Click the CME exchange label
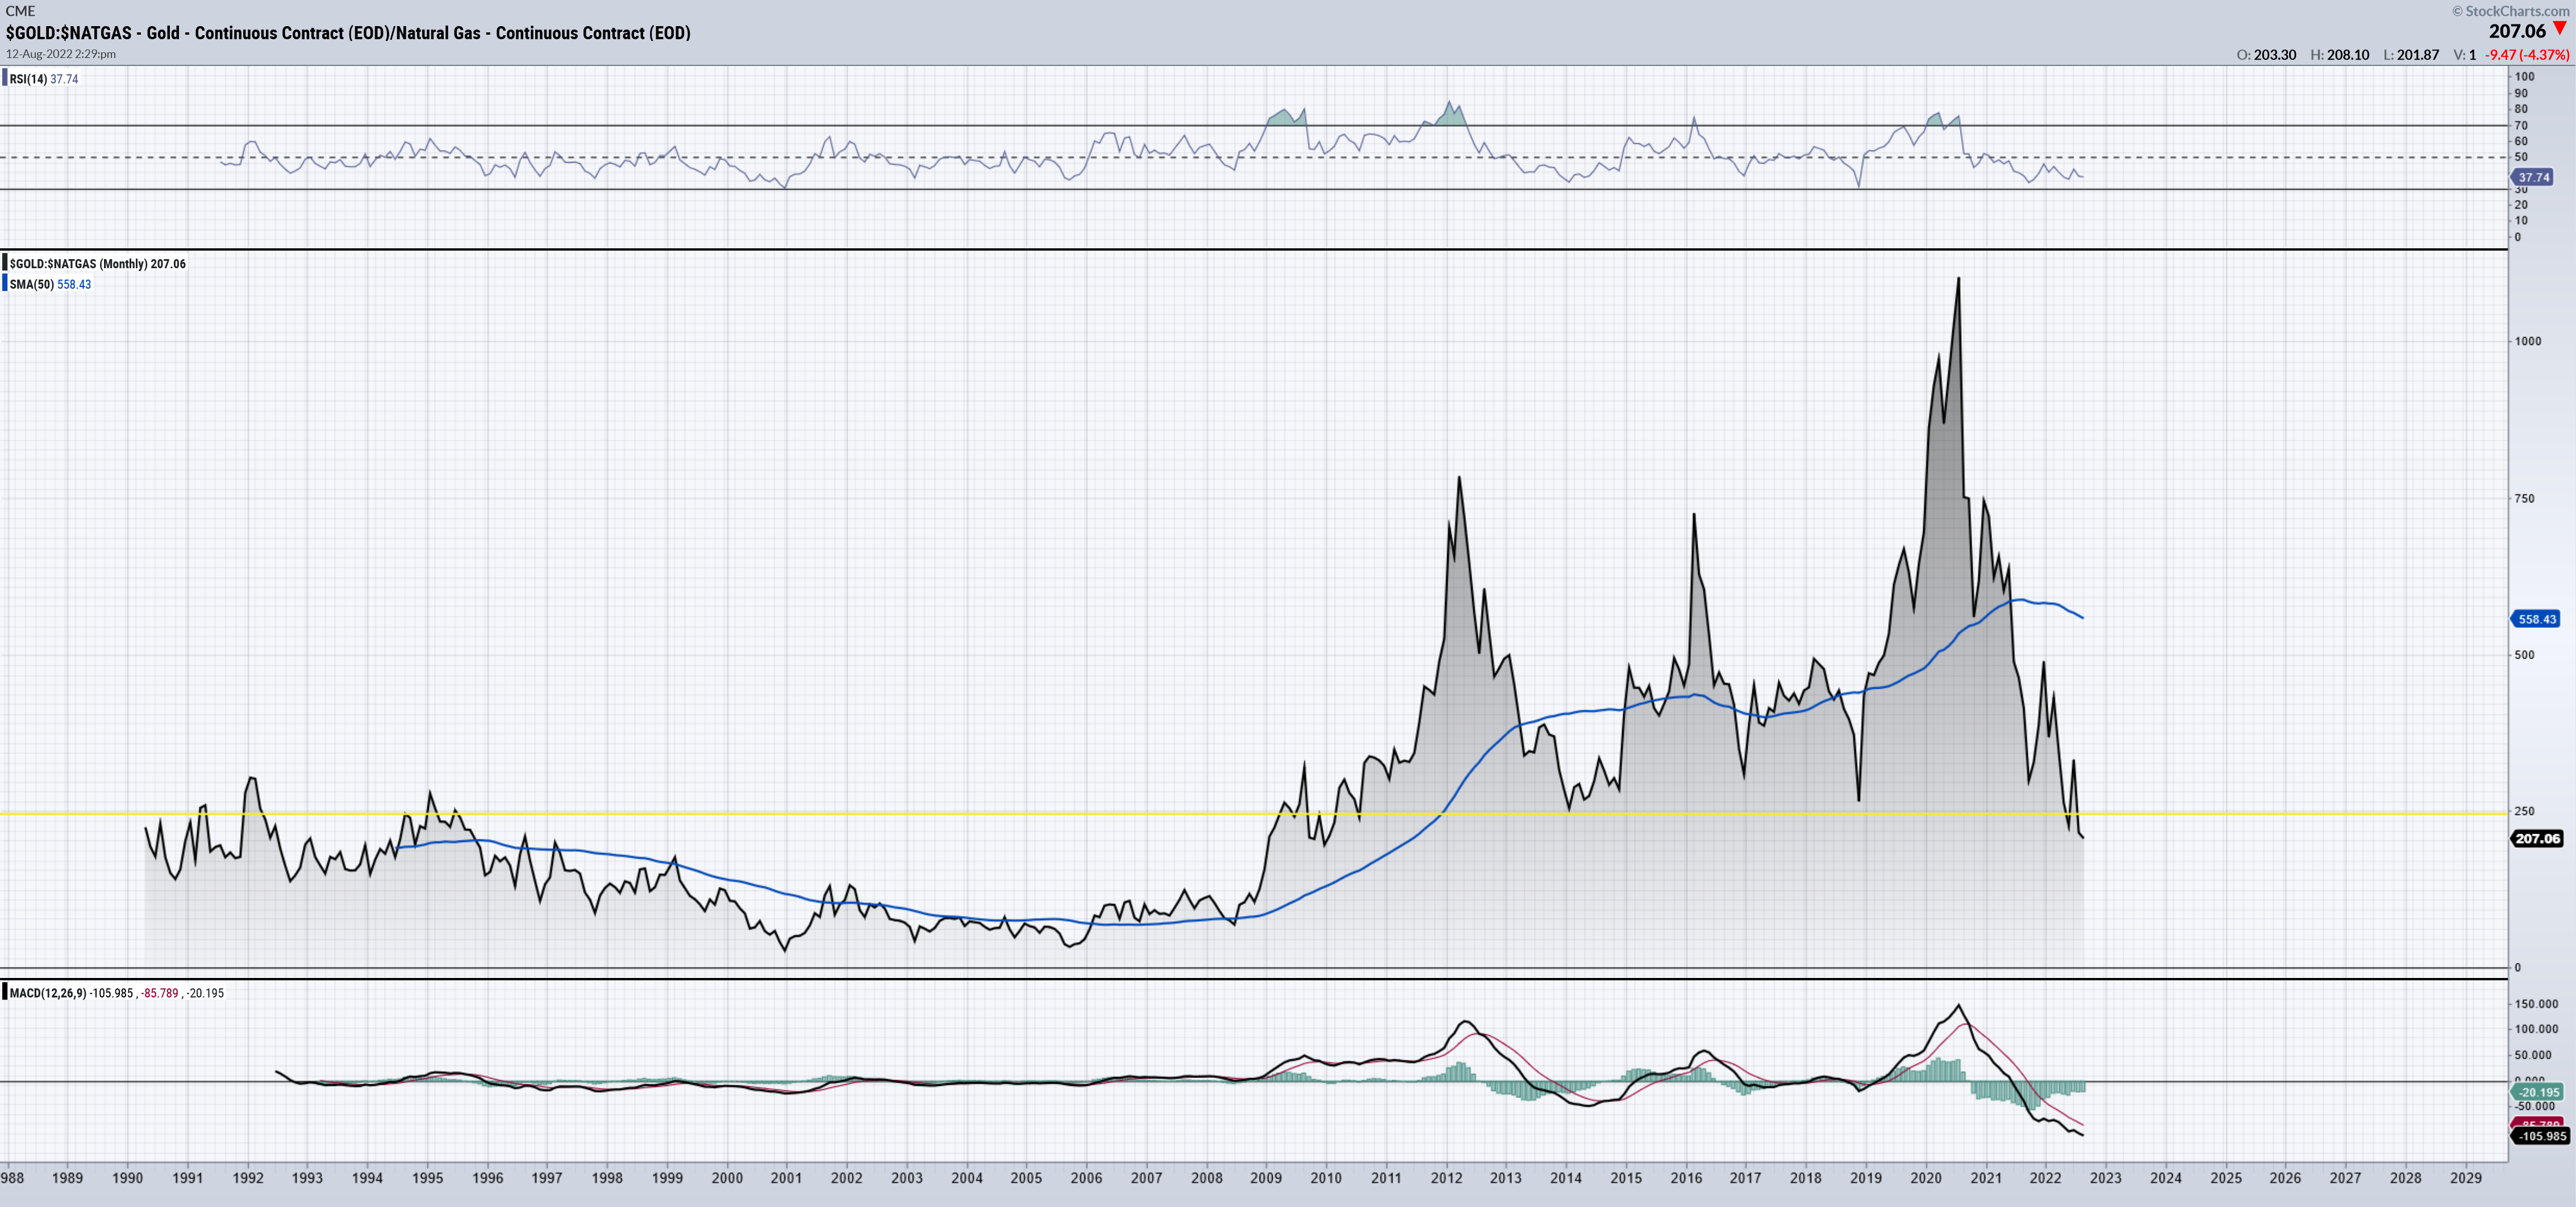The image size is (2576, 1207). coord(20,11)
